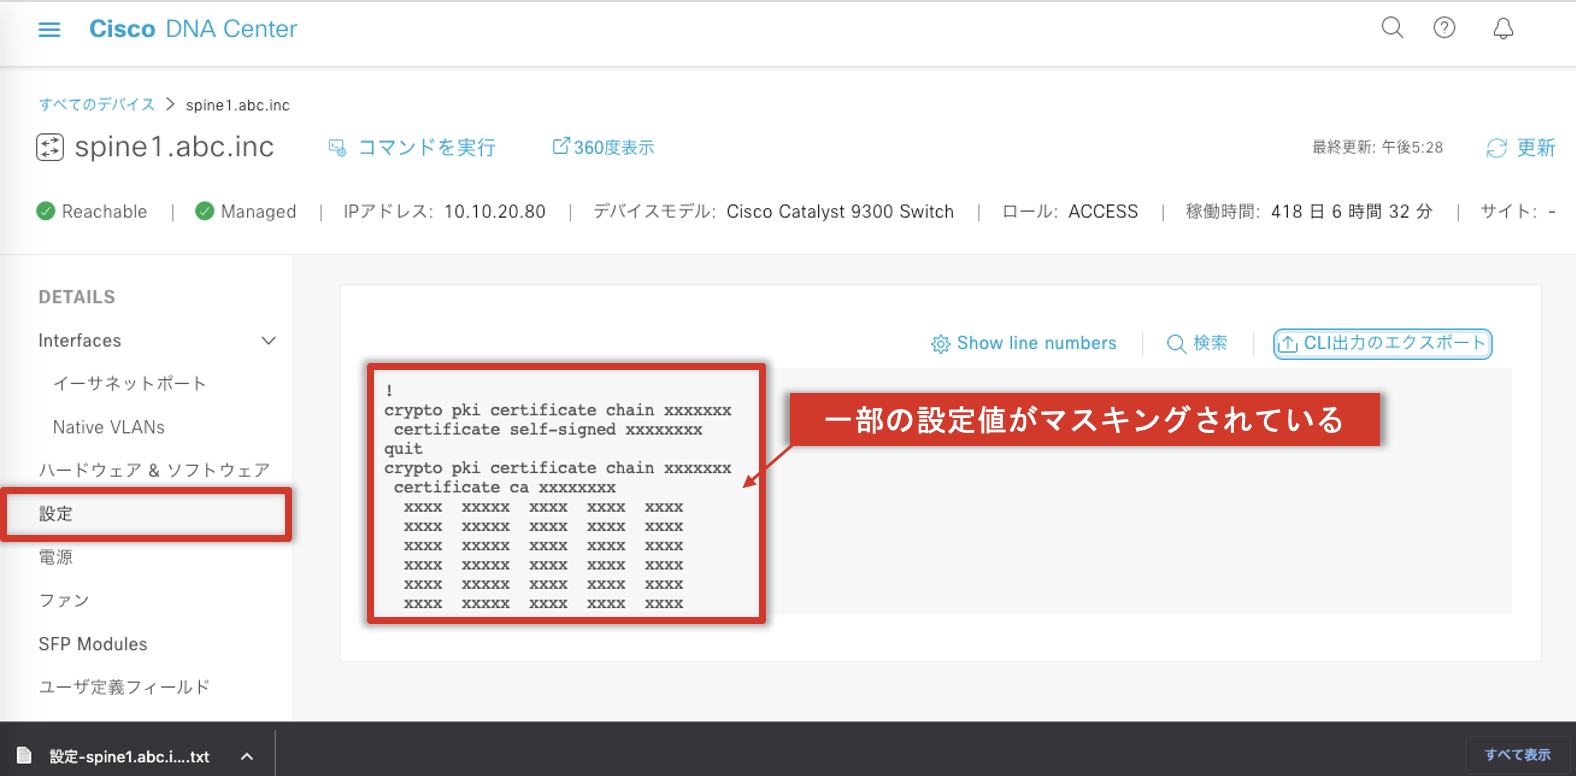The width and height of the screenshot is (1576, 776).
Task: Click the Reachable status label
Action: click(104, 211)
